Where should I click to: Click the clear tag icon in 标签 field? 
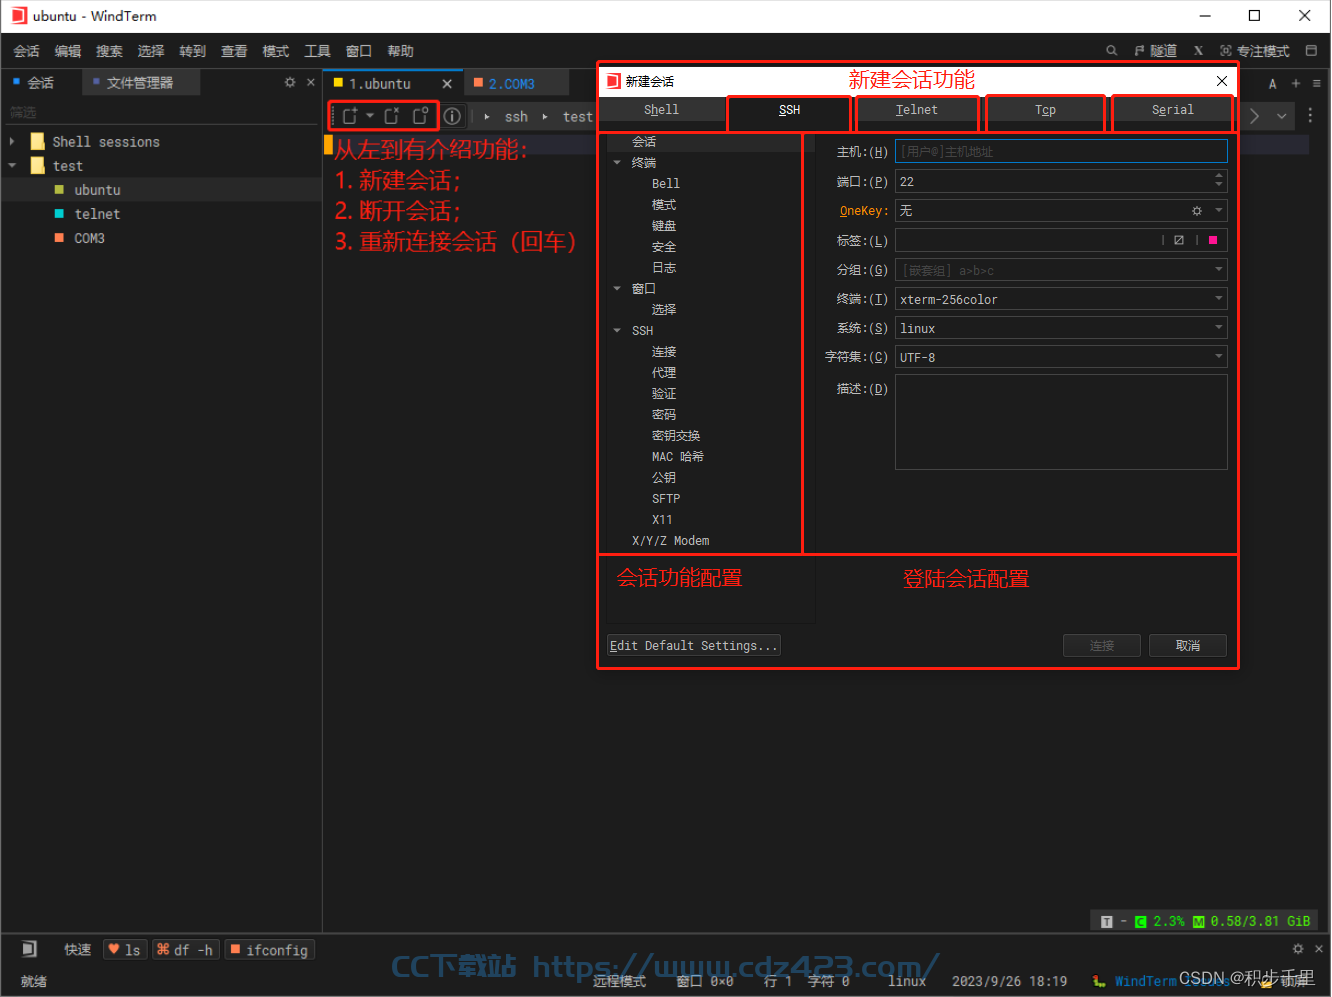click(x=1179, y=240)
